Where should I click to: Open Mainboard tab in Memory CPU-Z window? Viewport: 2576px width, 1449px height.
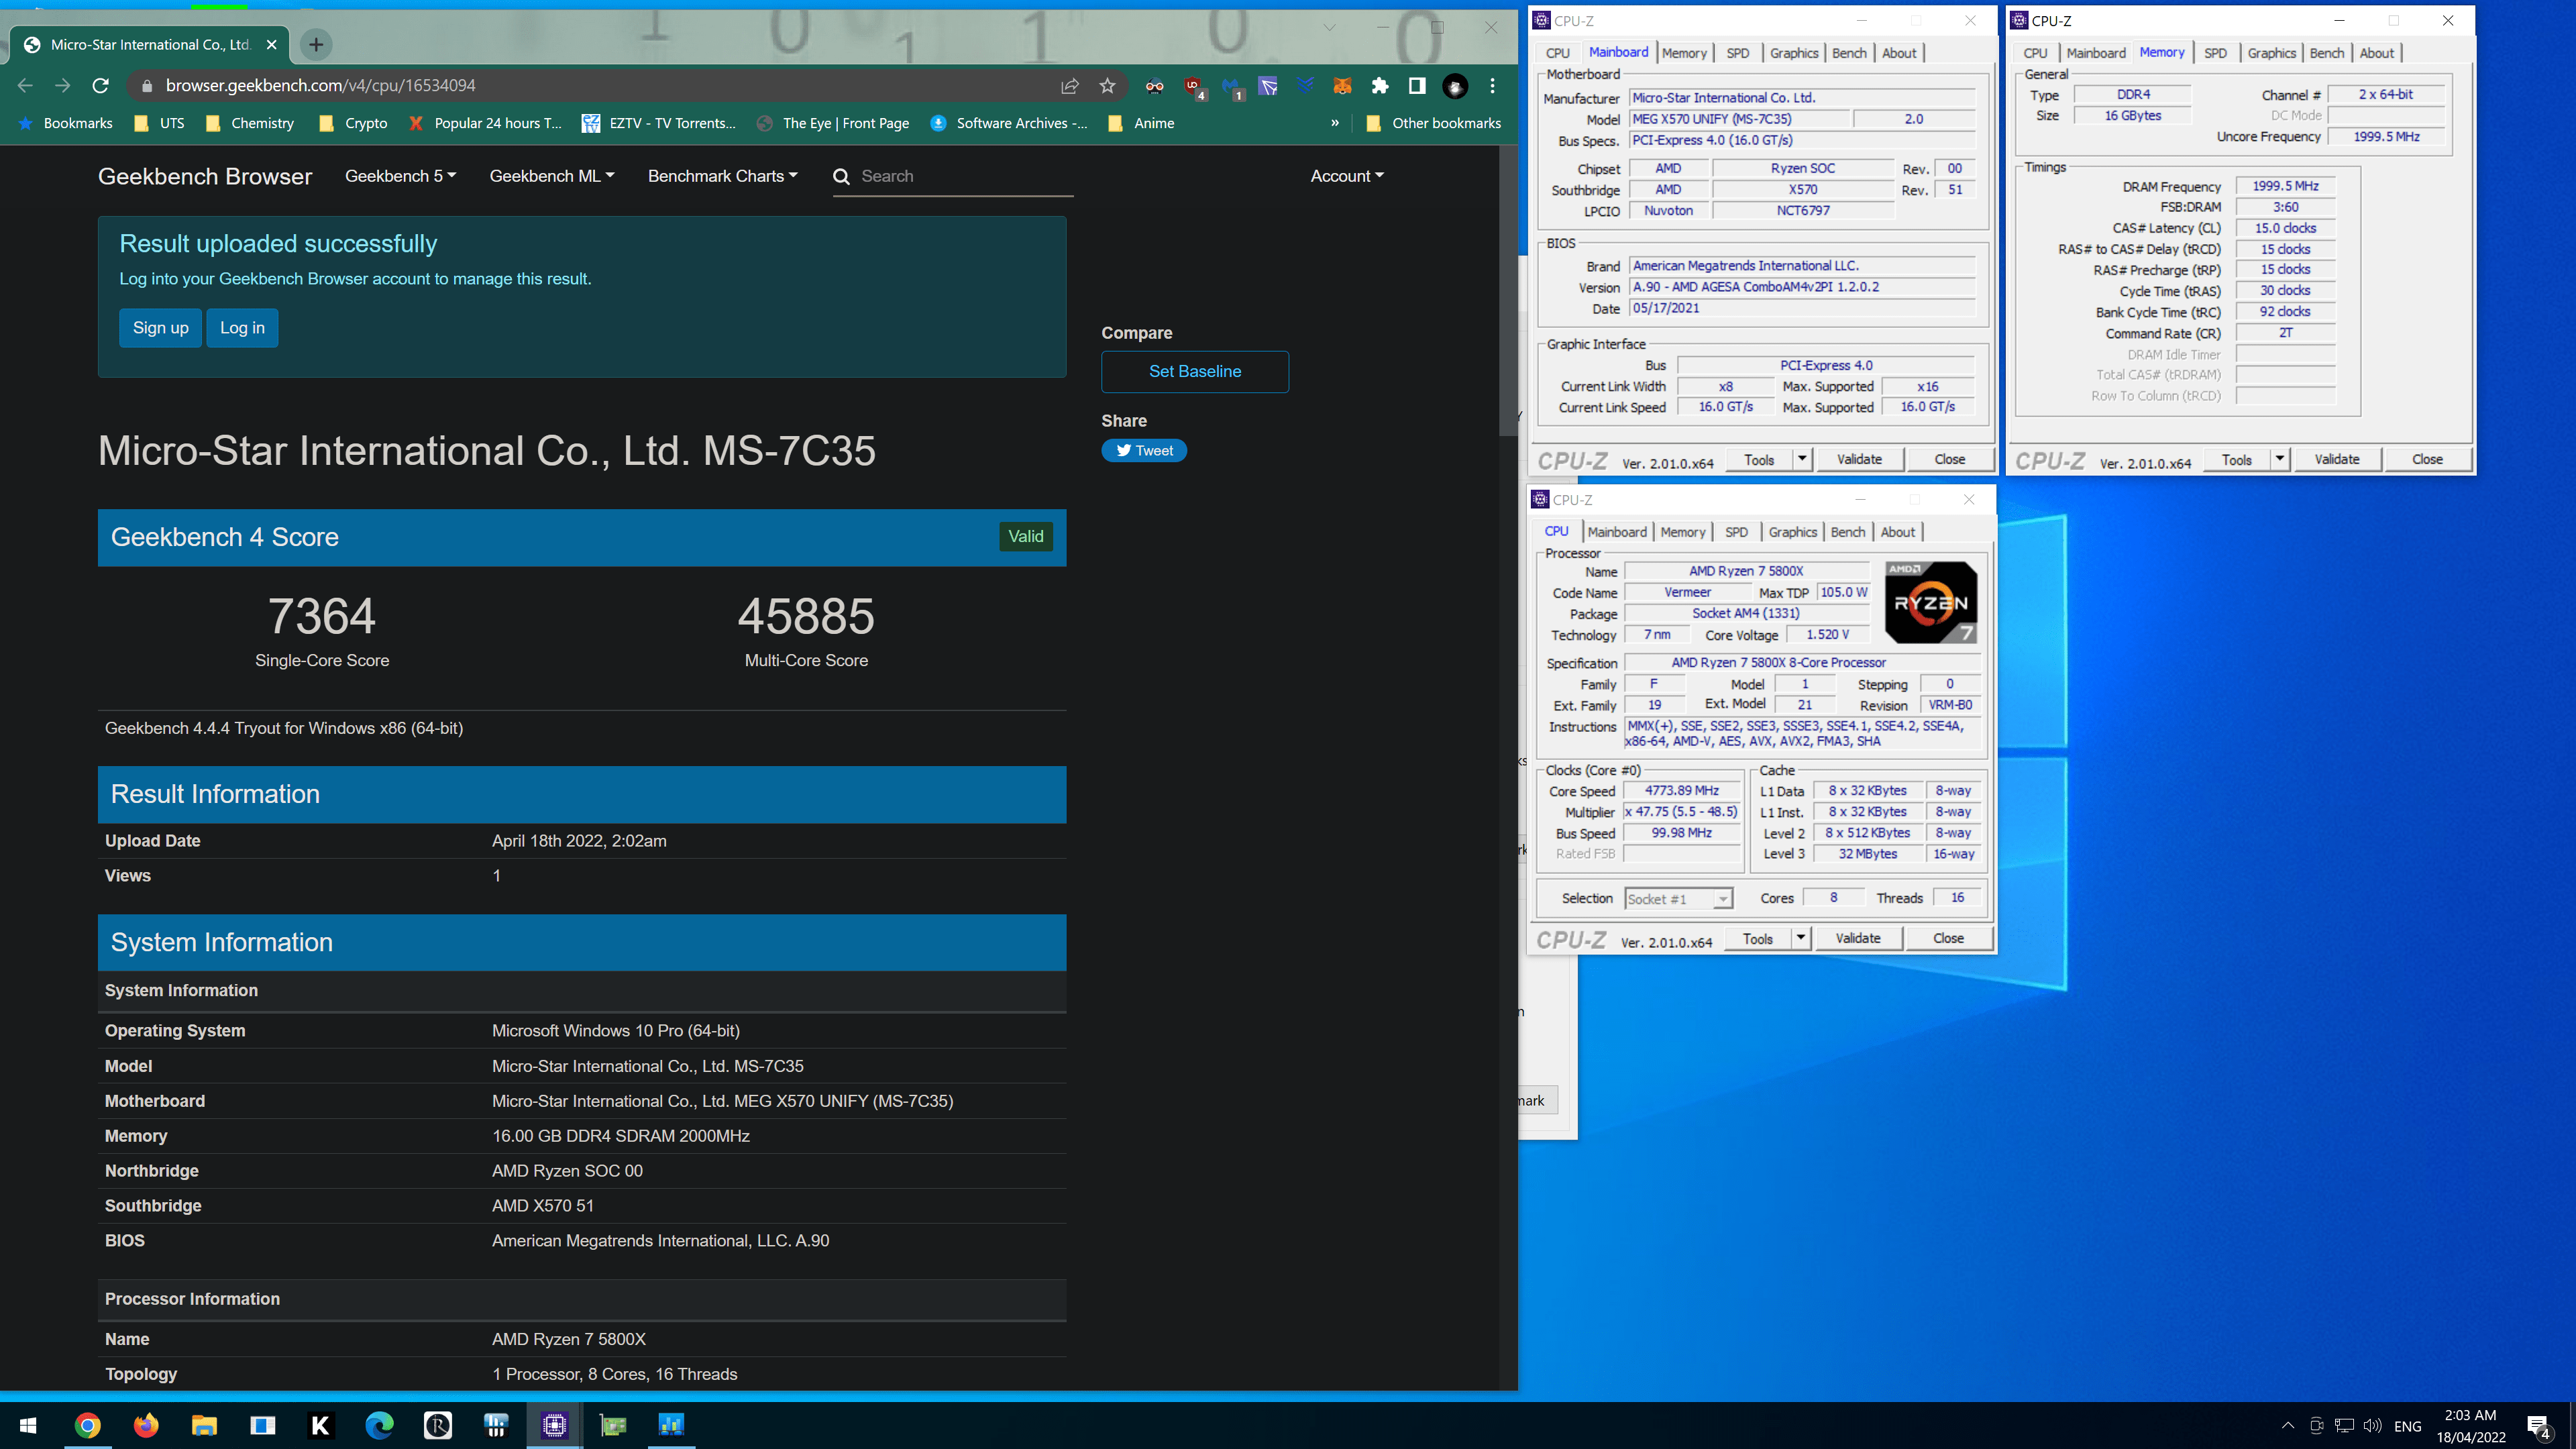pyautogui.click(x=2096, y=53)
